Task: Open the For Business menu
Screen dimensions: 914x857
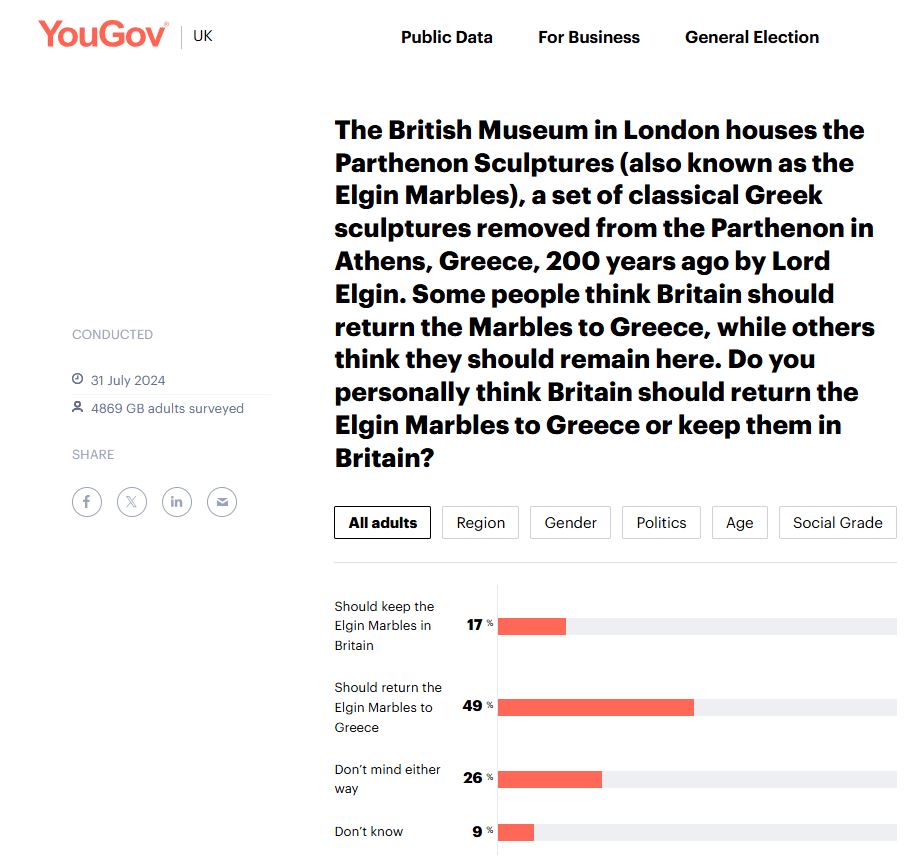Action: (589, 37)
